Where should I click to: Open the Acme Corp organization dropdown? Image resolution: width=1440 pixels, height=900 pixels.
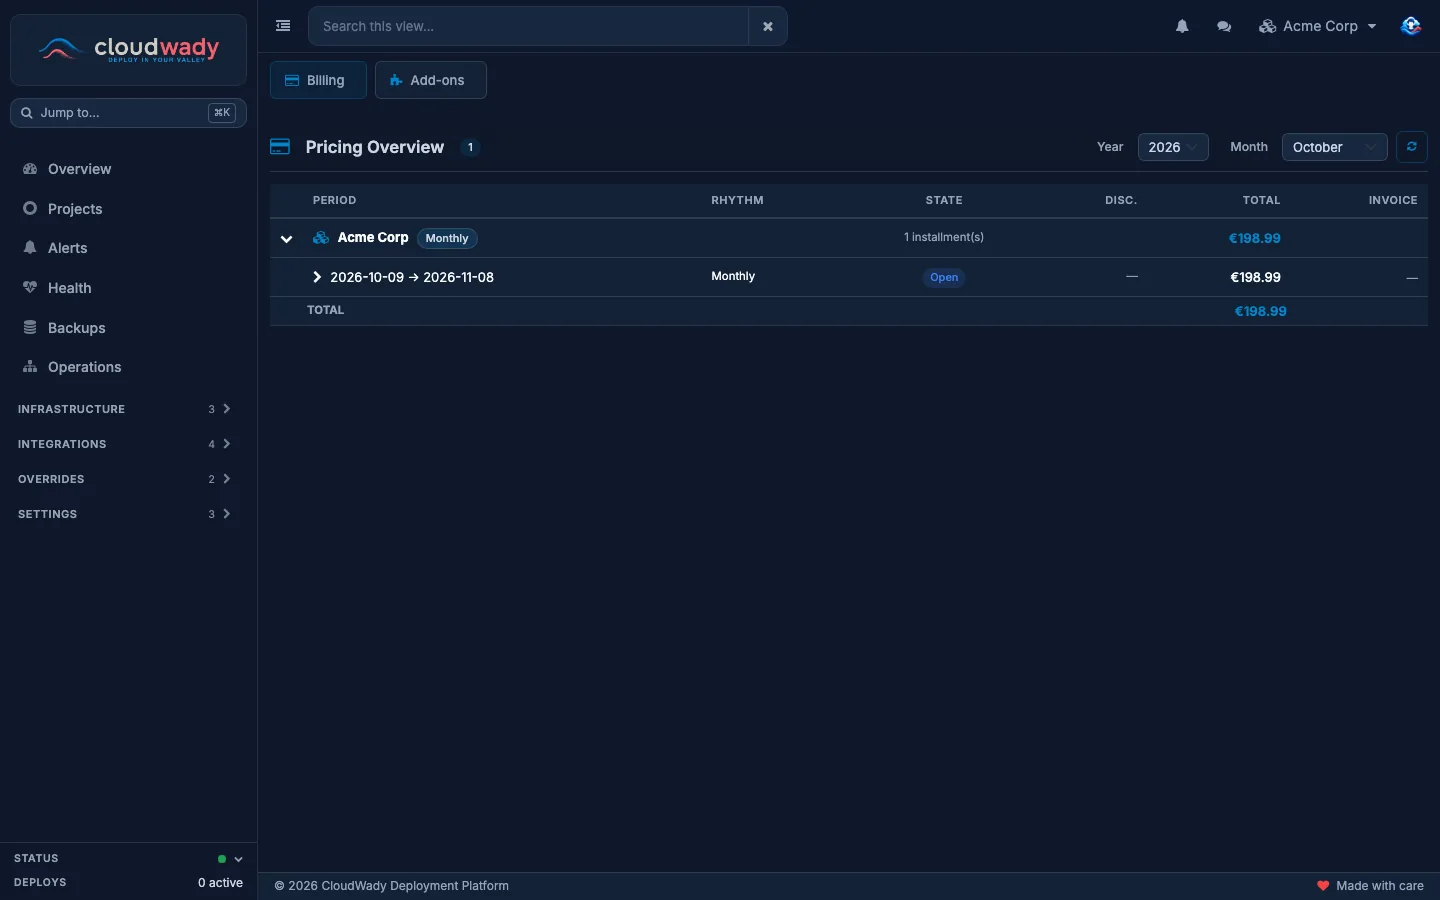pyautogui.click(x=1318, y=26)
